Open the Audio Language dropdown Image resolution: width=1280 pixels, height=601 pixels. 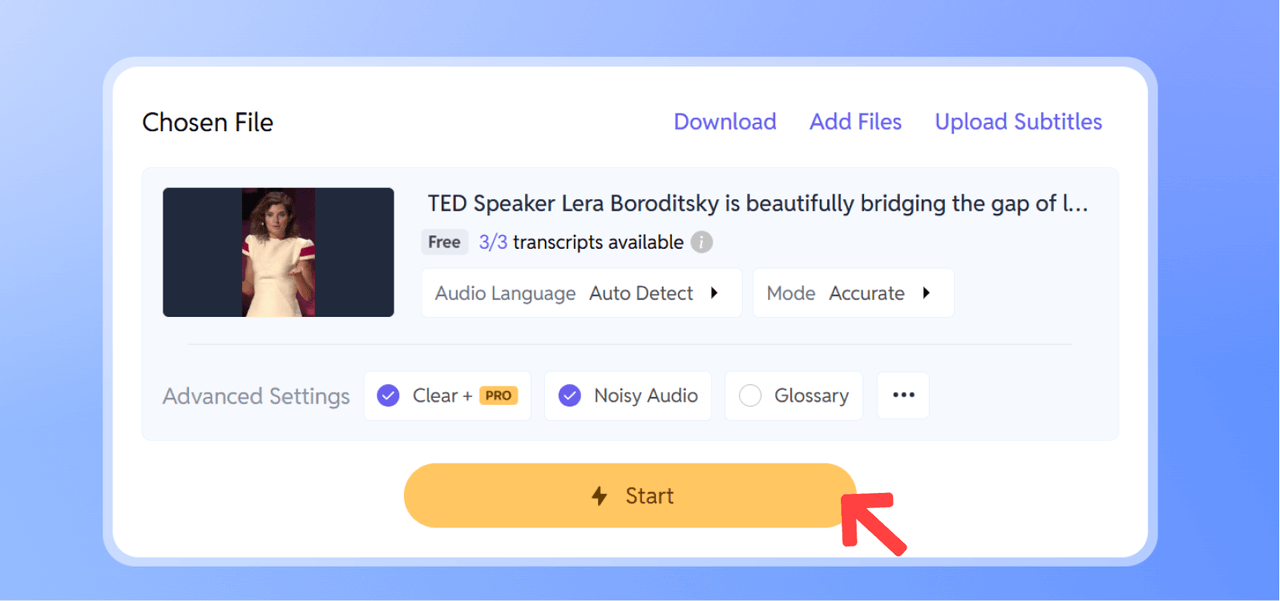pyautogui.click(x=580, y=293)
